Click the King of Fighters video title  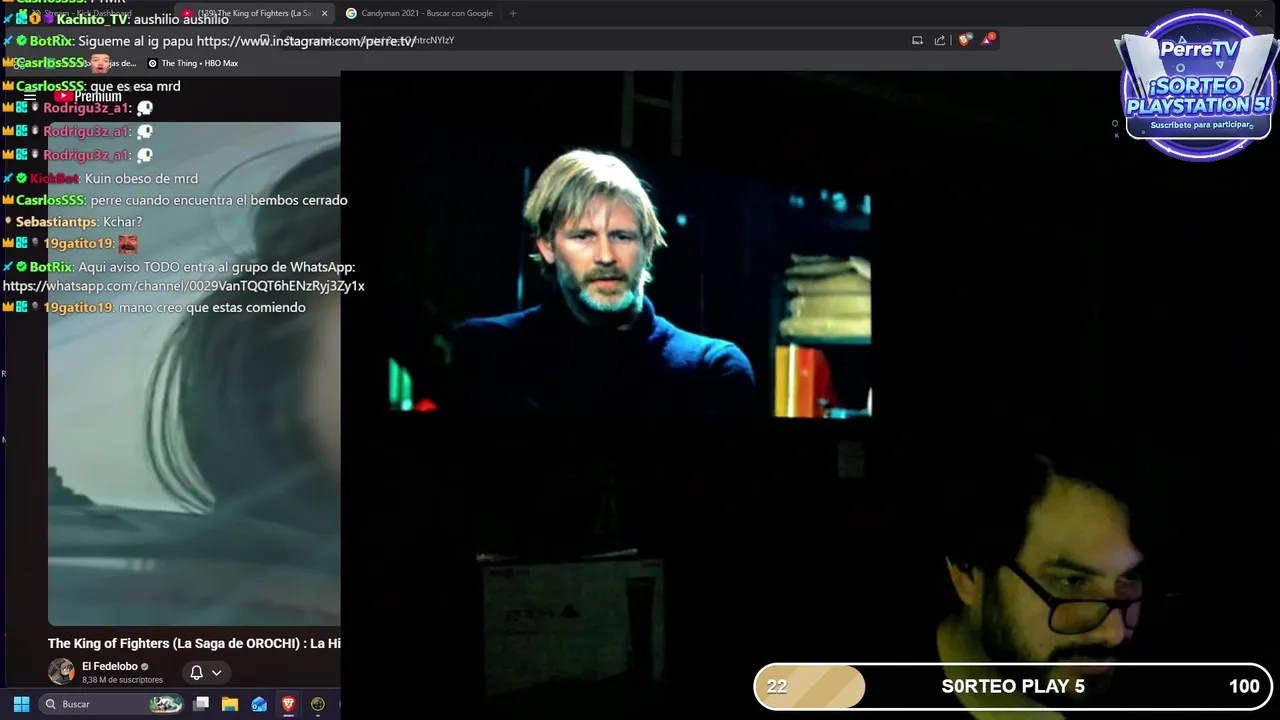point(194,643)
